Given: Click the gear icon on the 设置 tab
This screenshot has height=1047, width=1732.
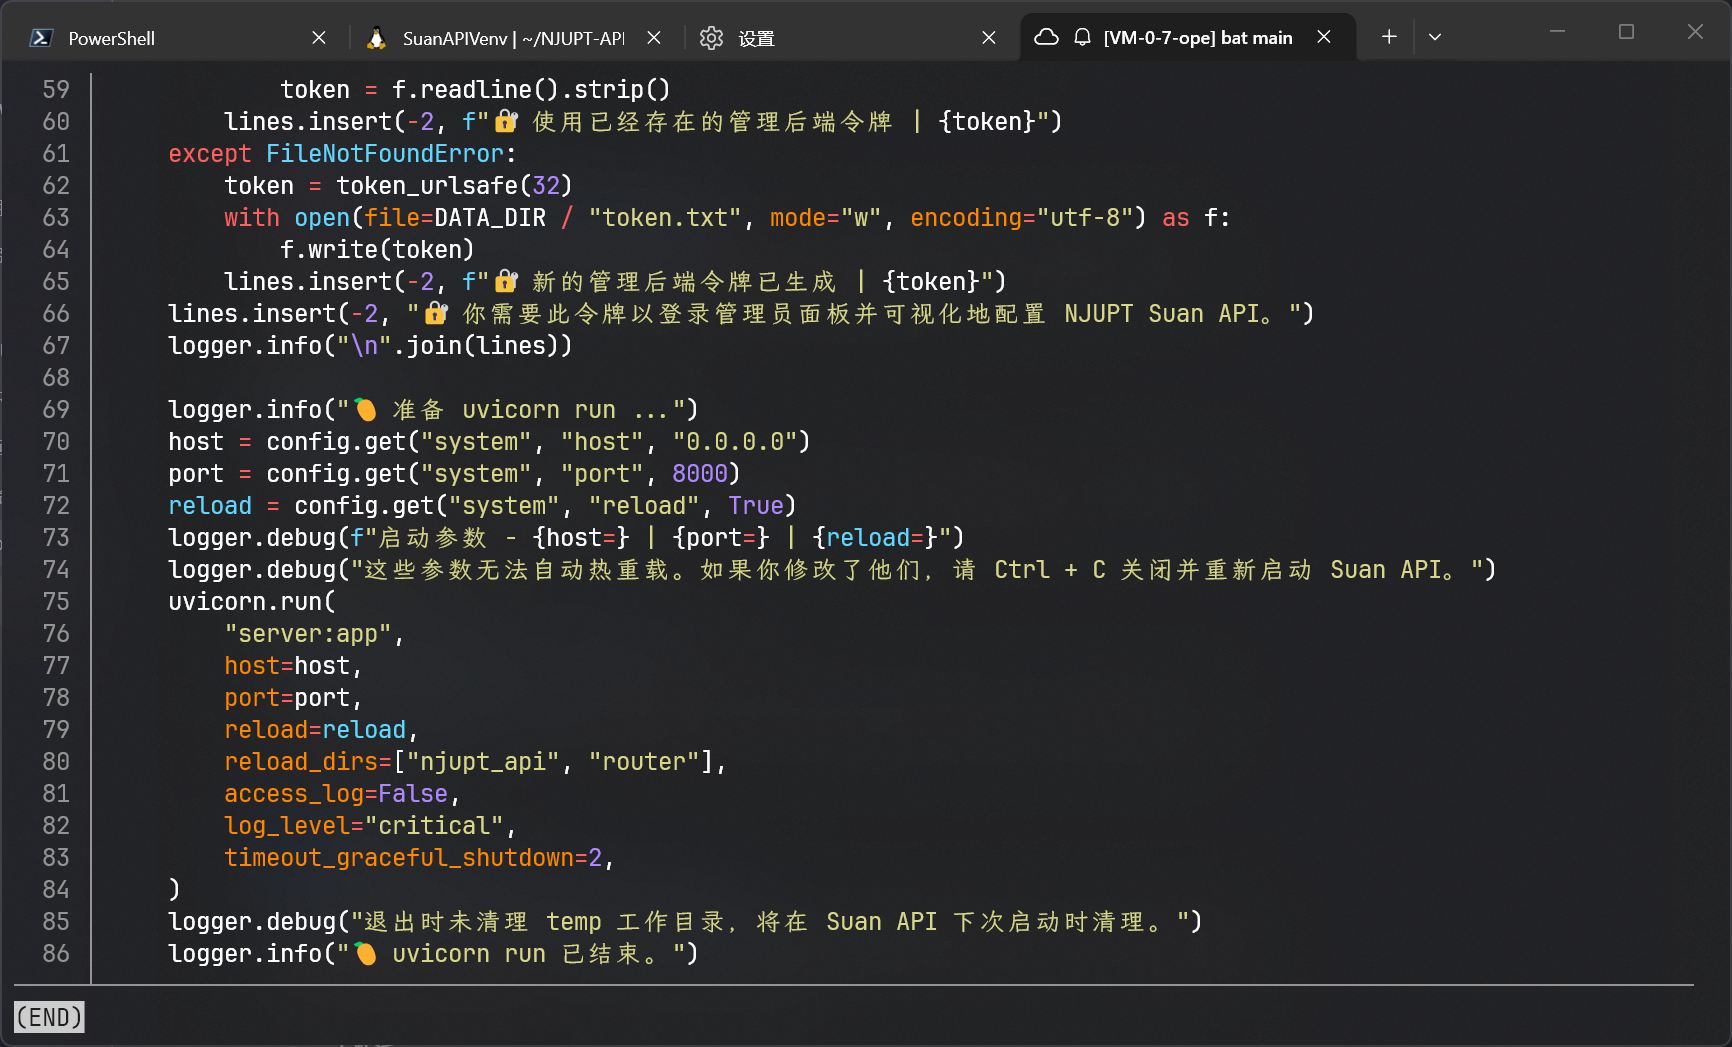Looking at the screenshot, I should [711, 38].
